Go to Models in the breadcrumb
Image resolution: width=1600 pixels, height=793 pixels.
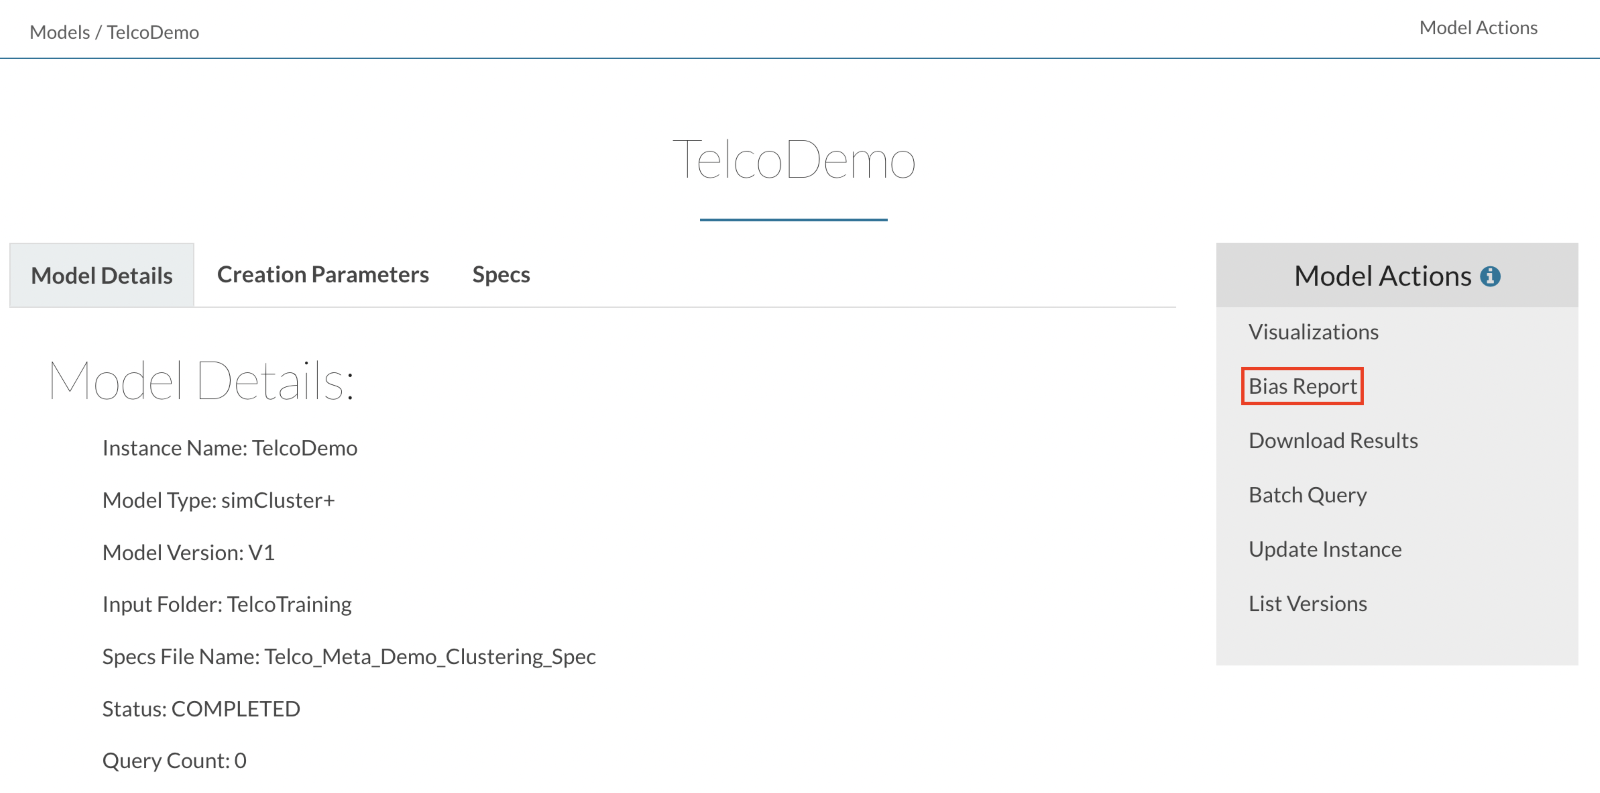(60, 32)
